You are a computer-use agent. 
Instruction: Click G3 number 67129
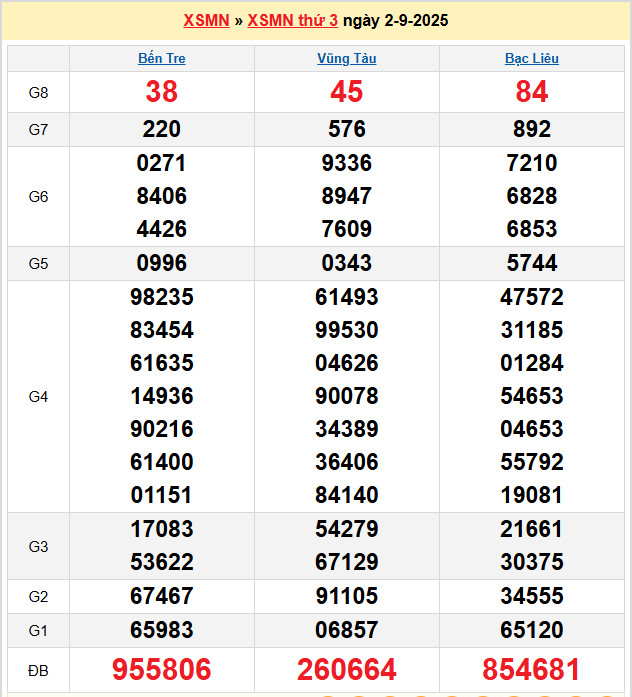pos(347,562)
